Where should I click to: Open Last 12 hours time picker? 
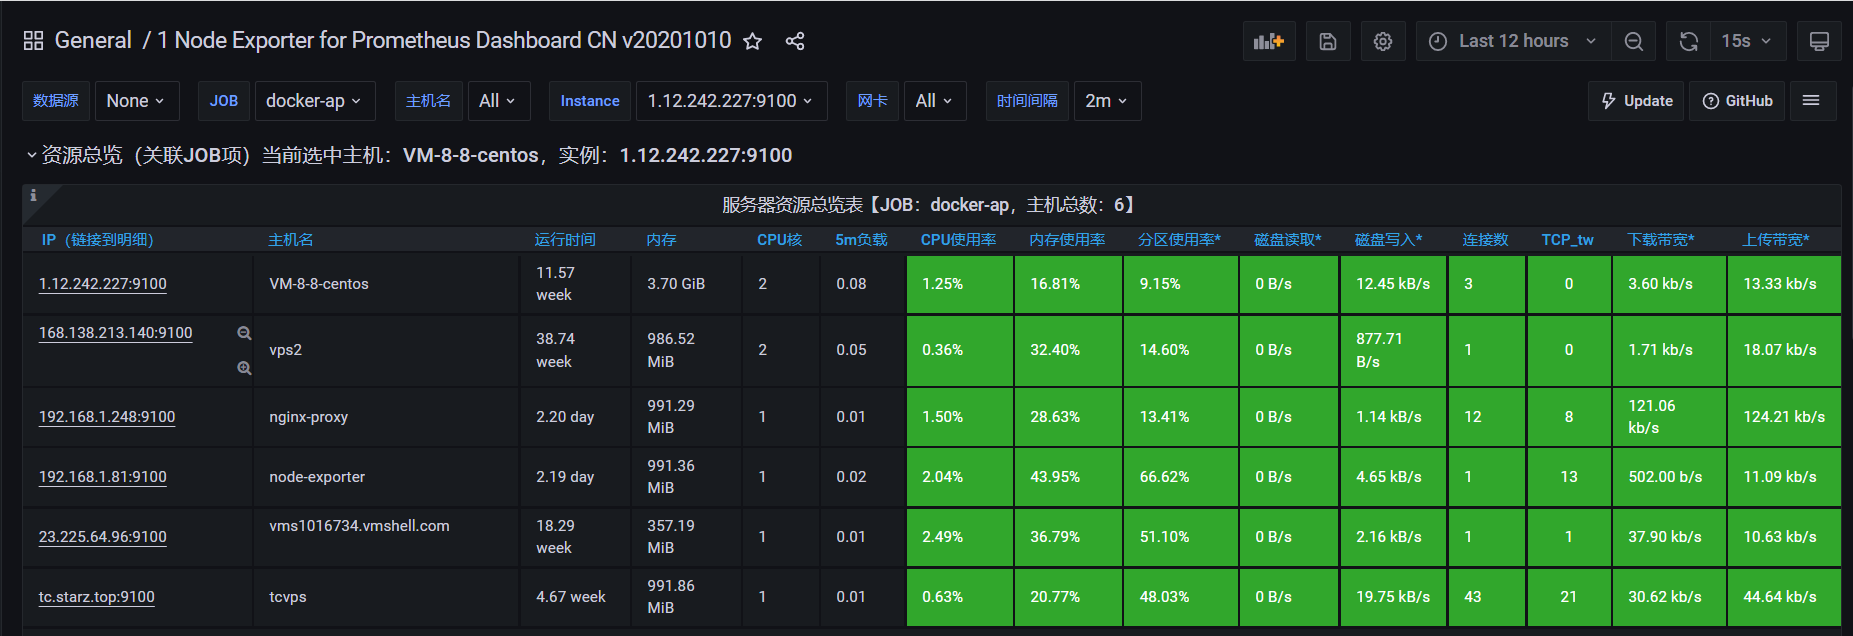[1513, 41]
